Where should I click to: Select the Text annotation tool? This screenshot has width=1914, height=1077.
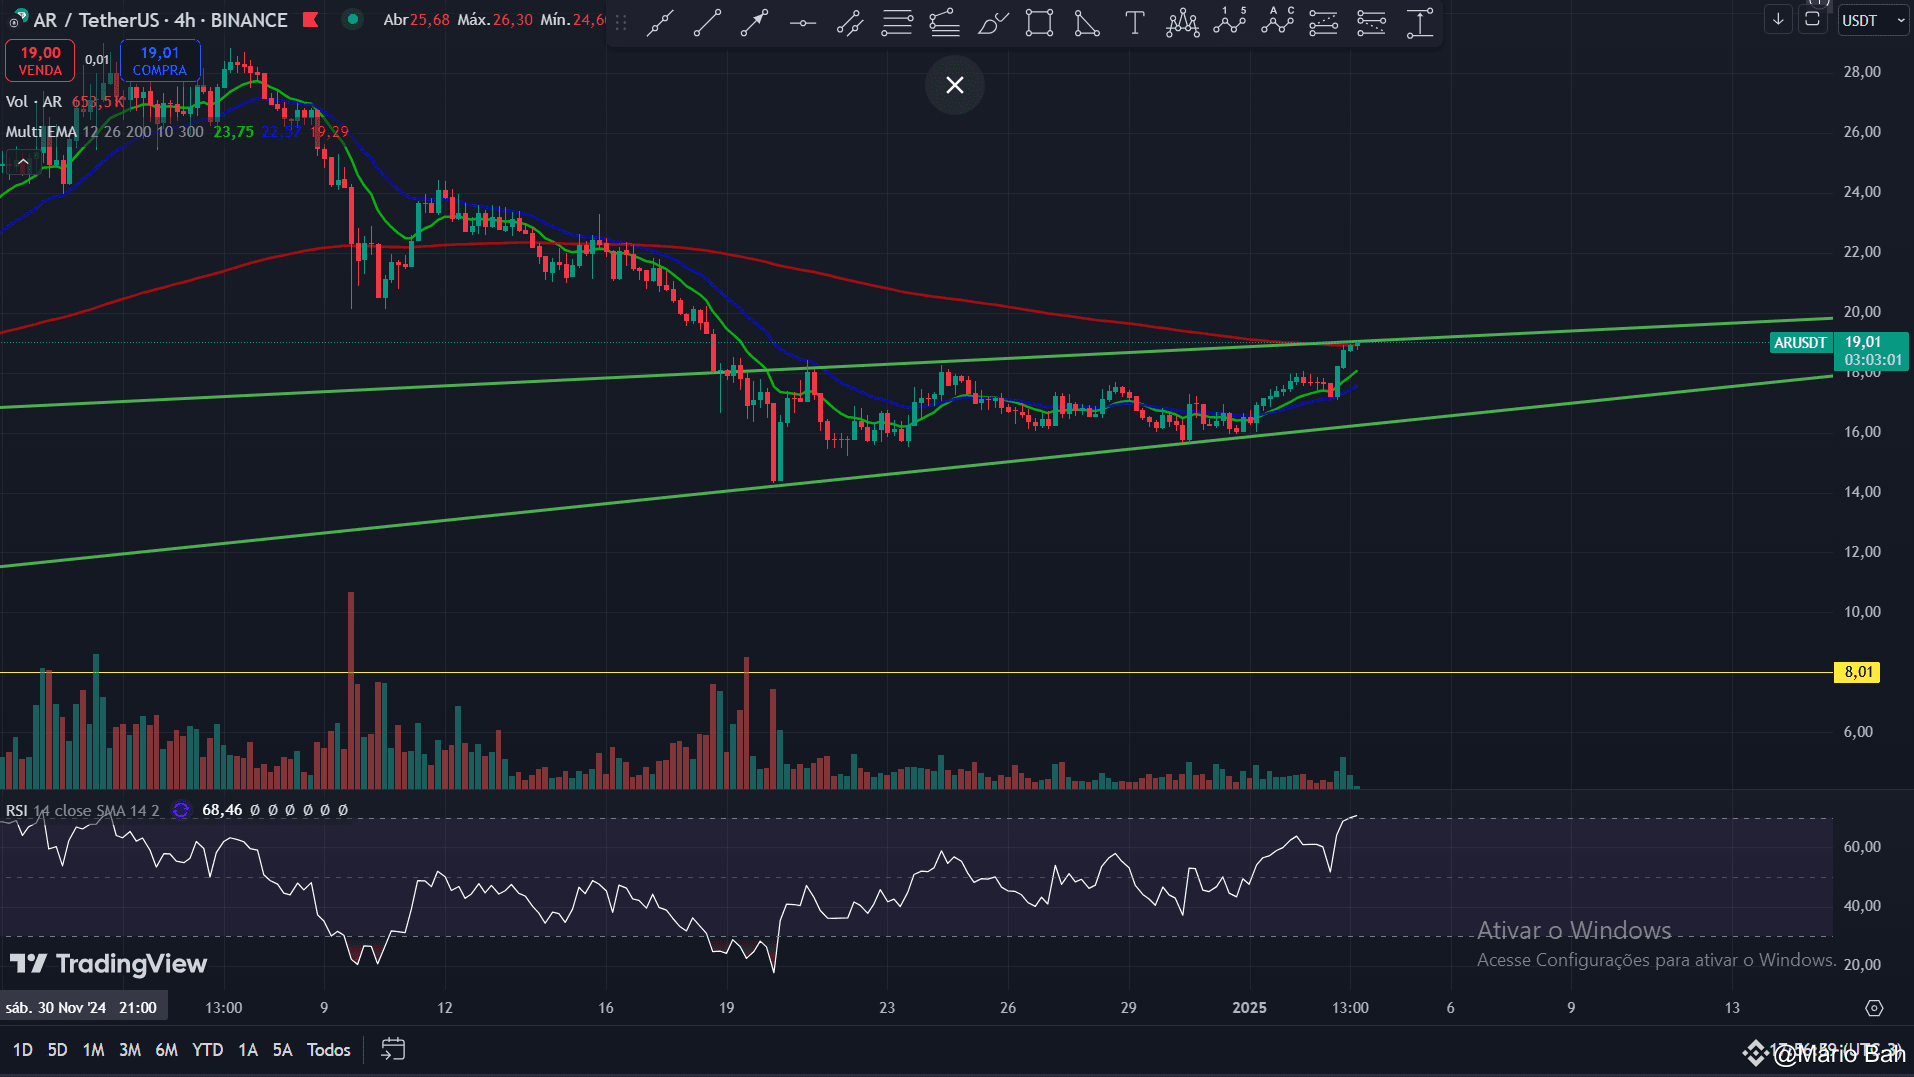(1134, 22)
